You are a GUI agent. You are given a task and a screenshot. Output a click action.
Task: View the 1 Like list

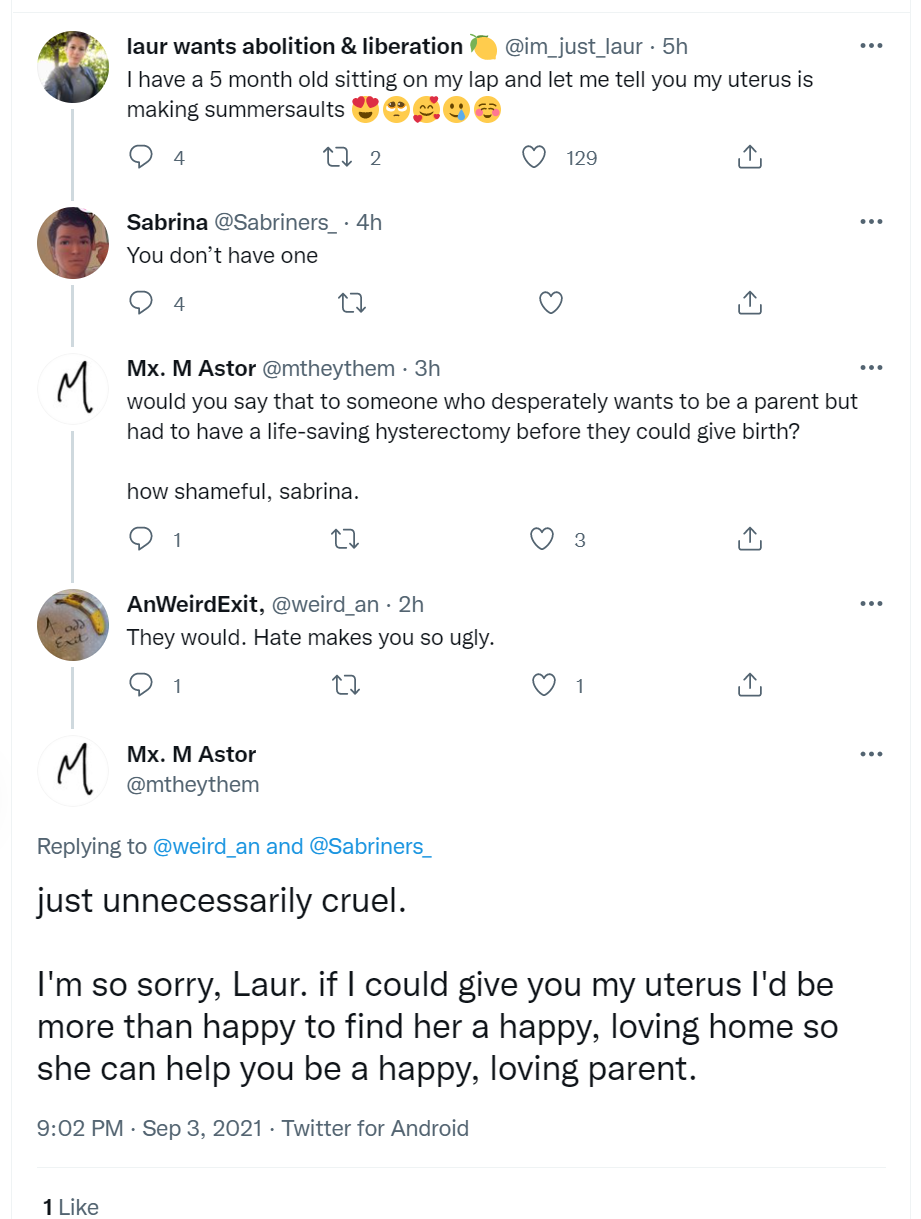[x=70, y=1207]
